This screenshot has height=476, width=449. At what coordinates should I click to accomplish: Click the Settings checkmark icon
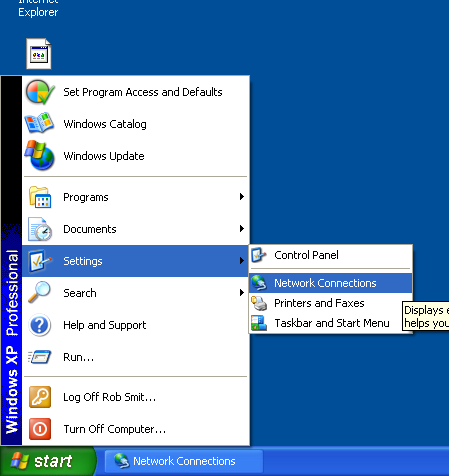click(40, 261)
